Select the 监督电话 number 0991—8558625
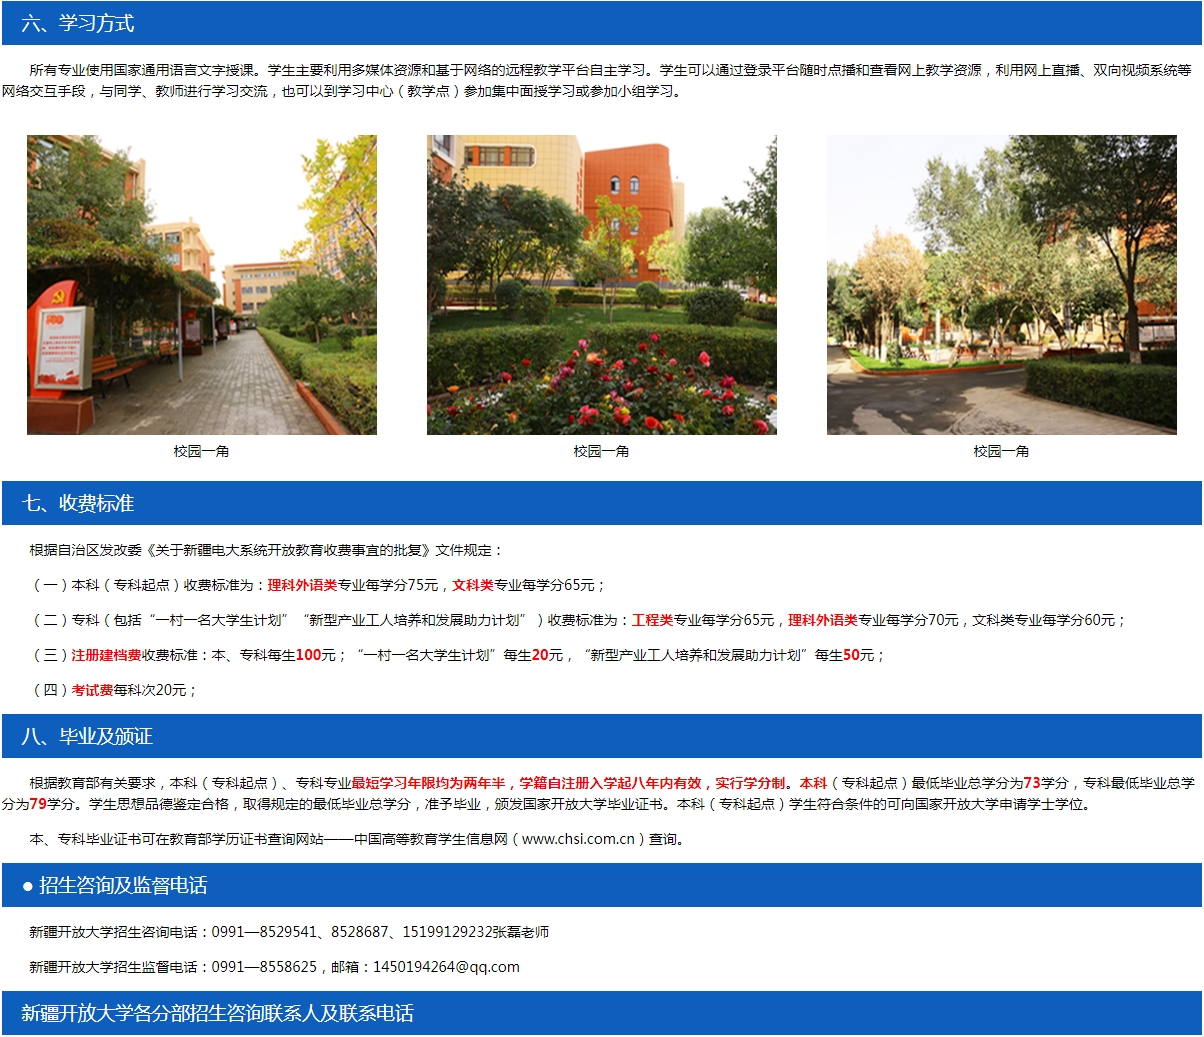Screen dimensions: 1204x1037 [265, 968]
